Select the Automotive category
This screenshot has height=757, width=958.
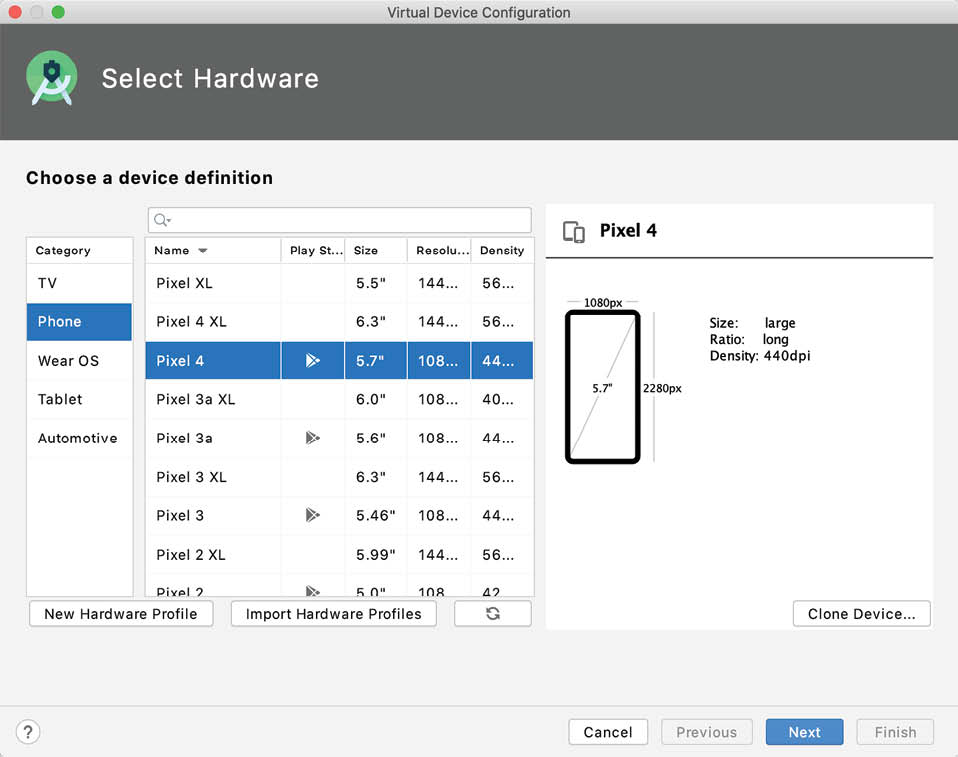click(79, 438)
